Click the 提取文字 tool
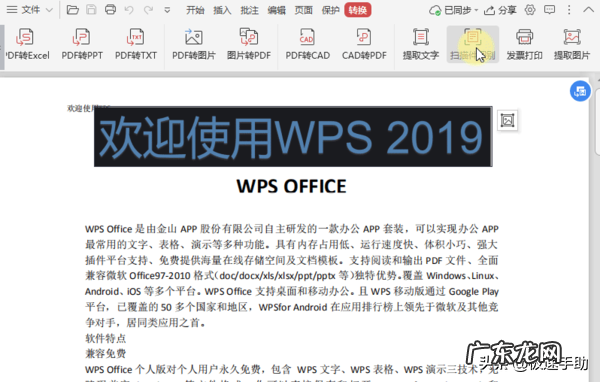The height and width of the screenshot is (382, 600). [421, 44]
